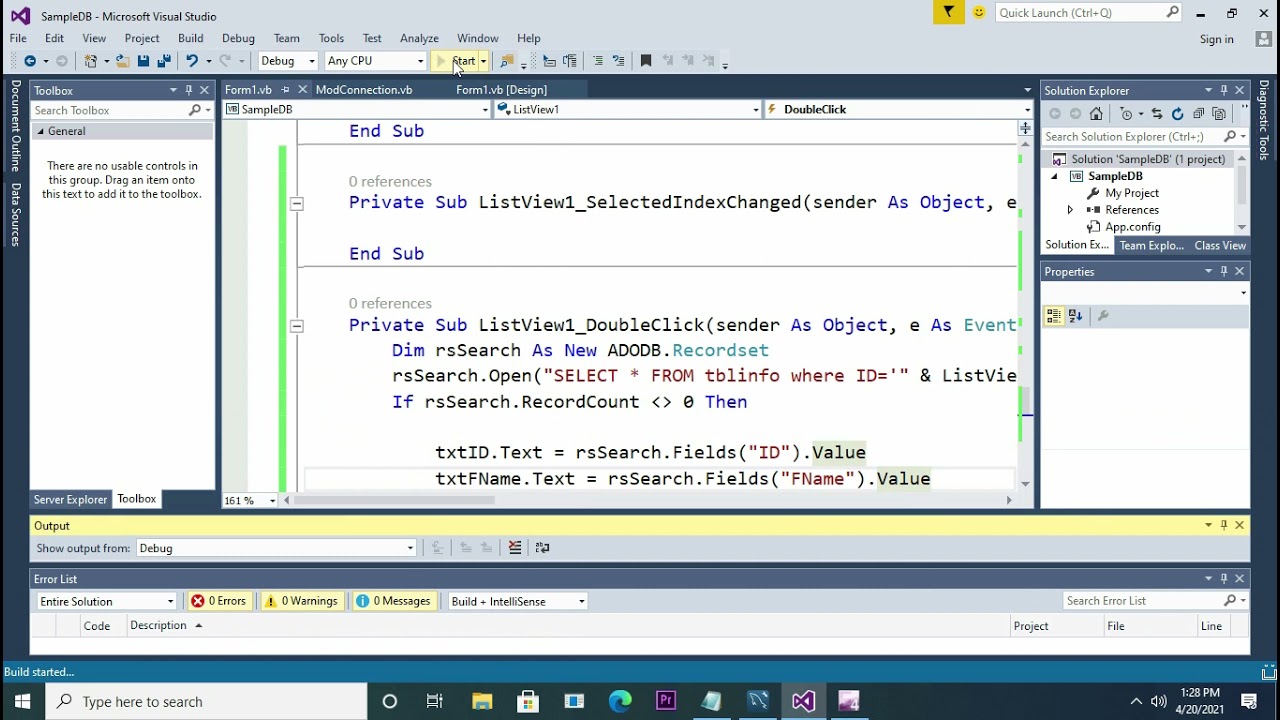
Task: Close the Form1.vb tab
Action: pyautogui.click(x=302, y=90)
